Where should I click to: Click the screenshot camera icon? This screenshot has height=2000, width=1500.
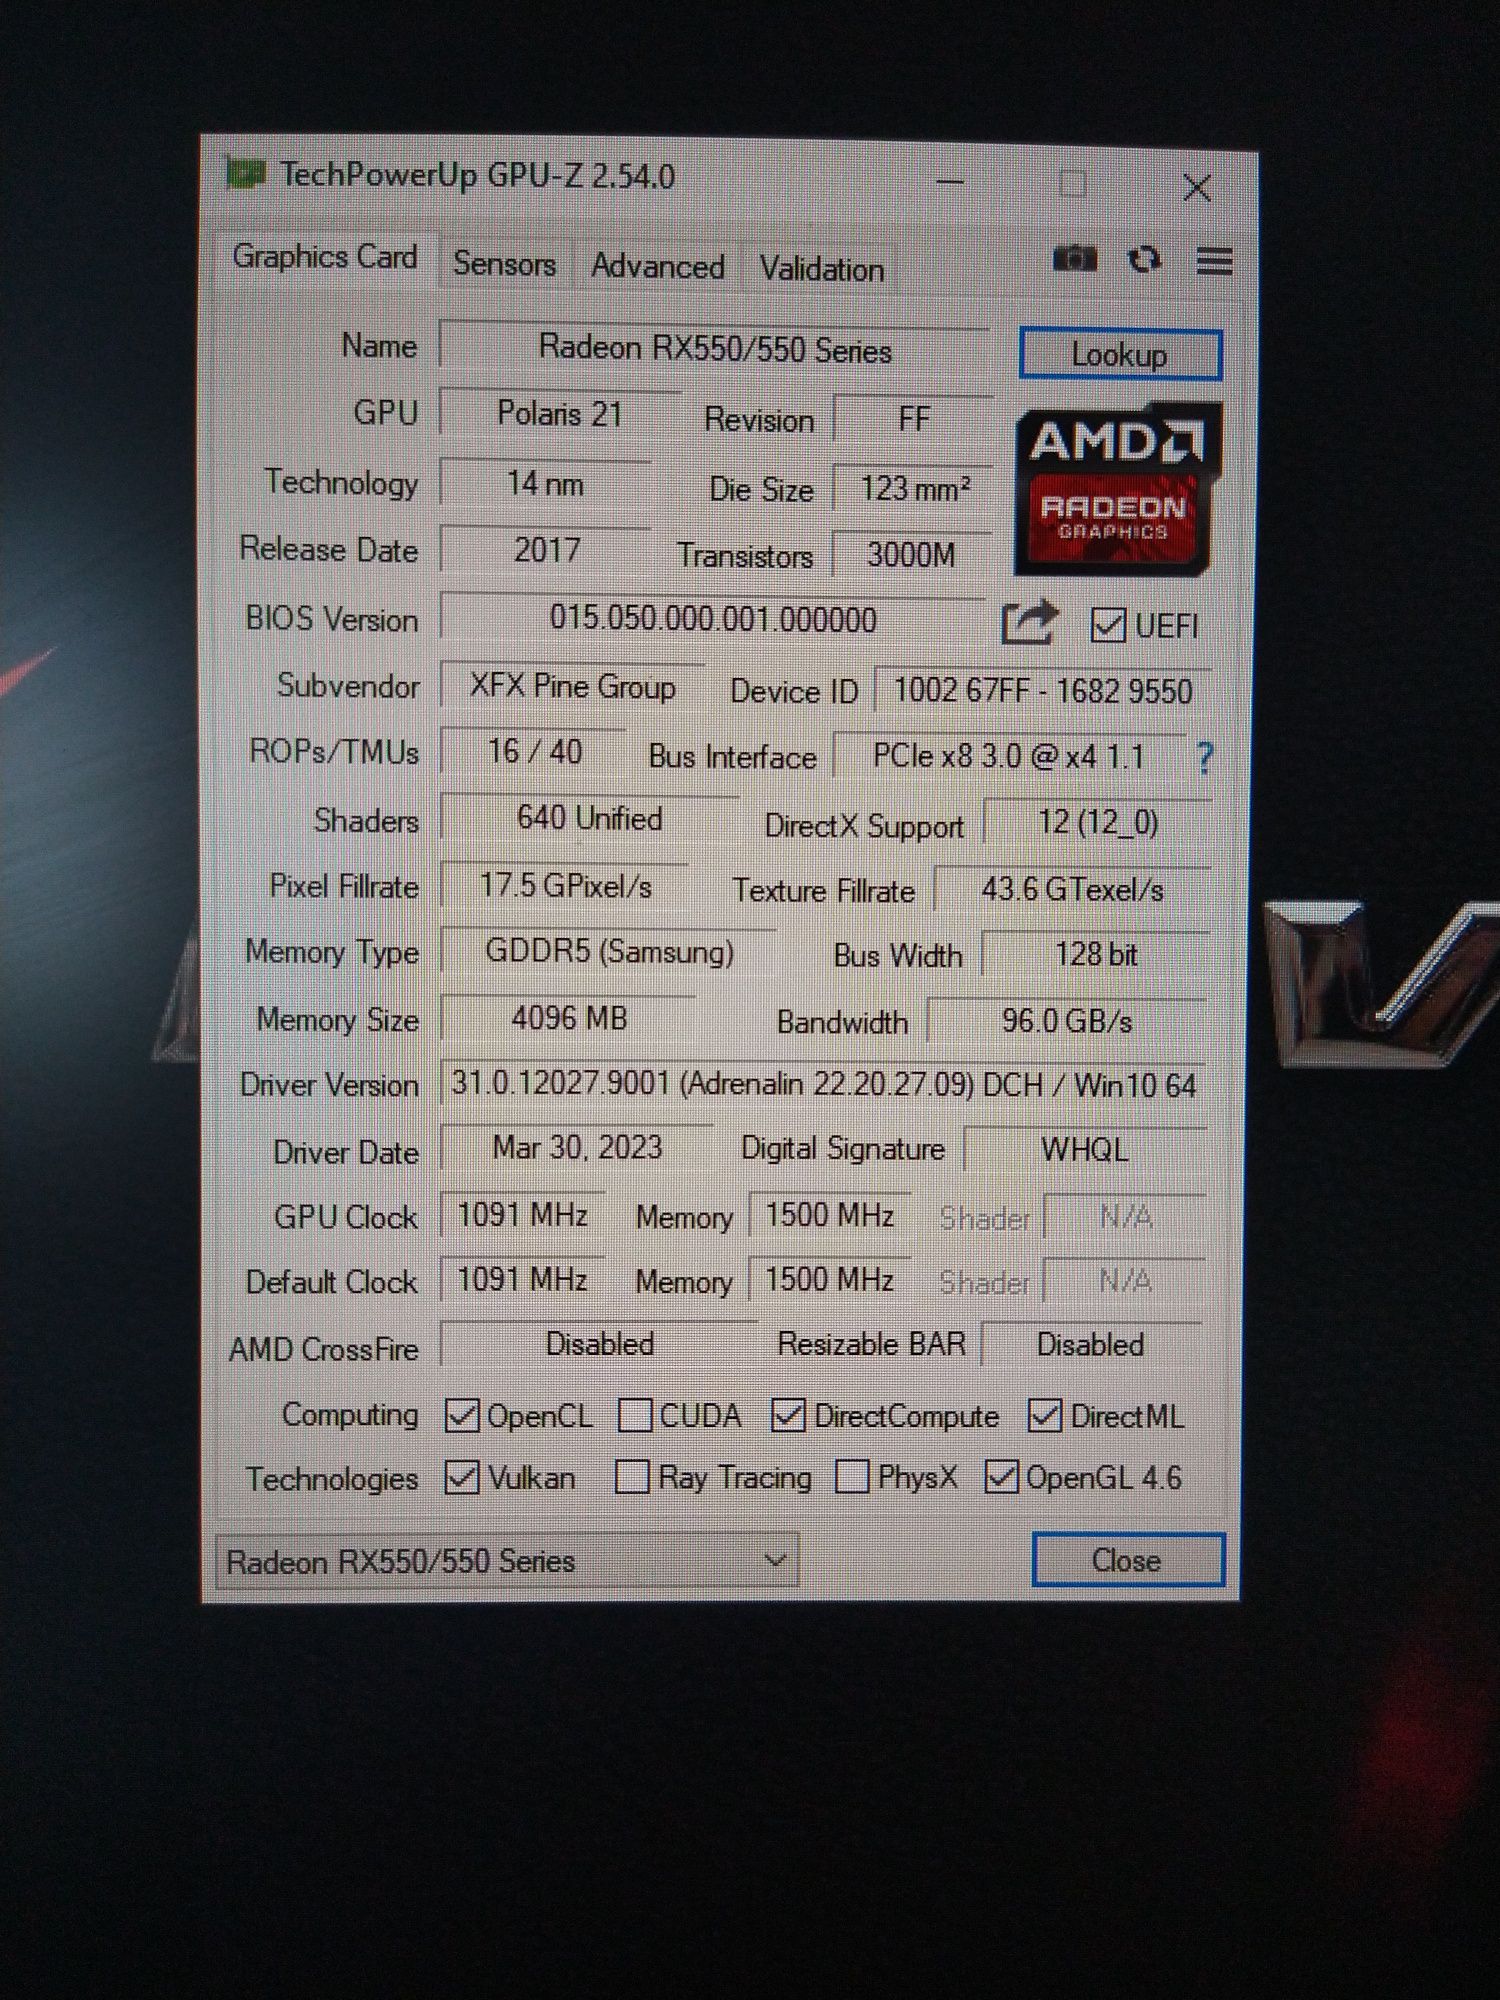point(1075,260)
